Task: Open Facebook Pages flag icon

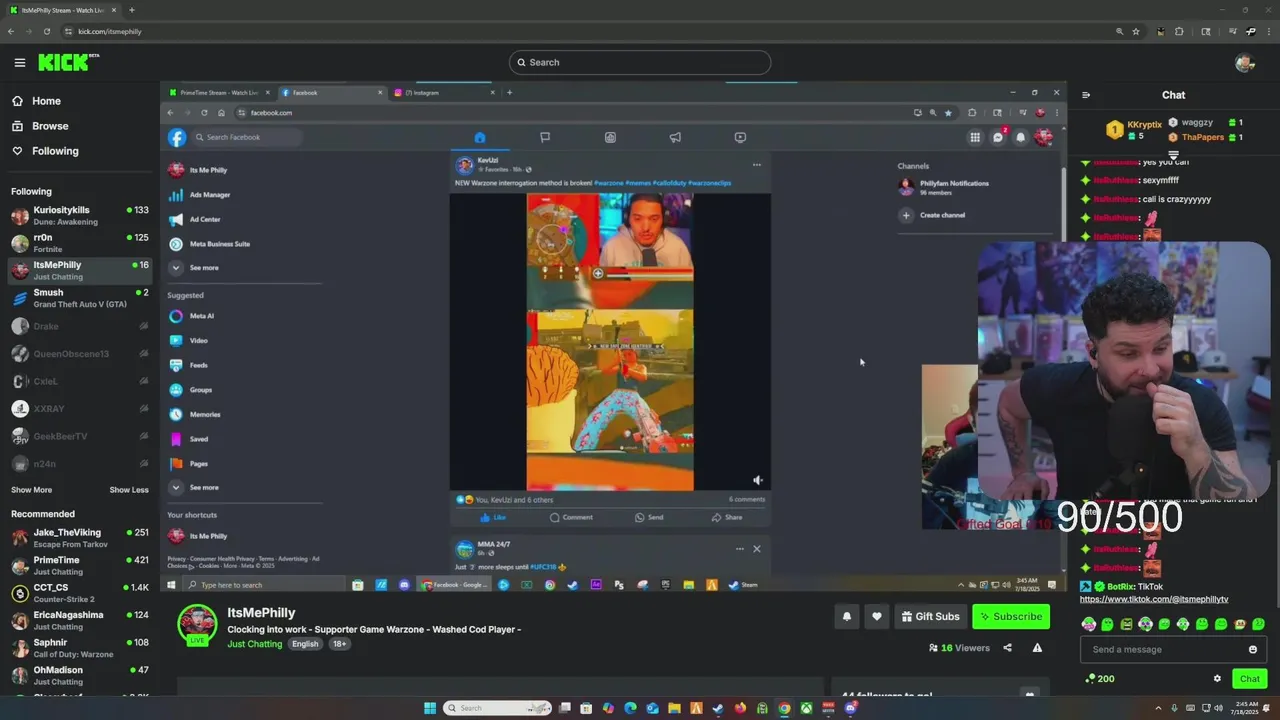Action: point(545,137)
